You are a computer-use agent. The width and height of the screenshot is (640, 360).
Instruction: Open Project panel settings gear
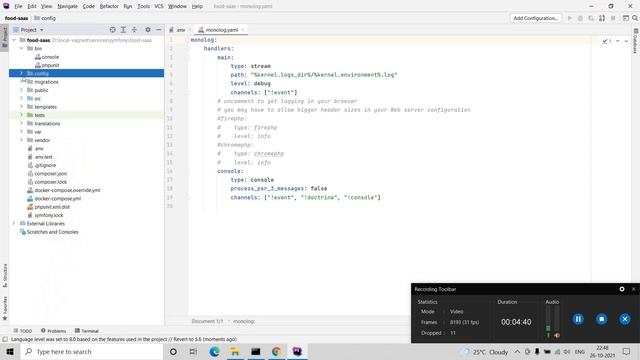point(148,30)
